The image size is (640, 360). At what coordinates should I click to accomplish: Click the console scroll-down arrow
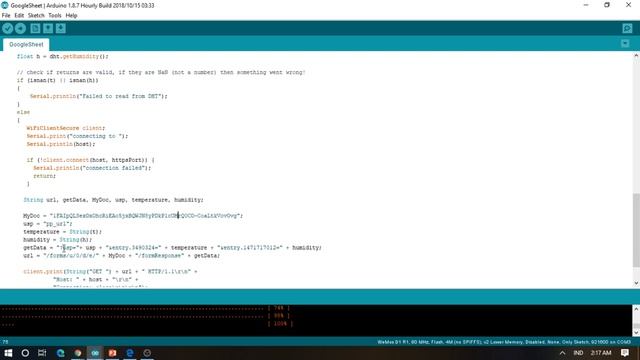tap(636, 332)
